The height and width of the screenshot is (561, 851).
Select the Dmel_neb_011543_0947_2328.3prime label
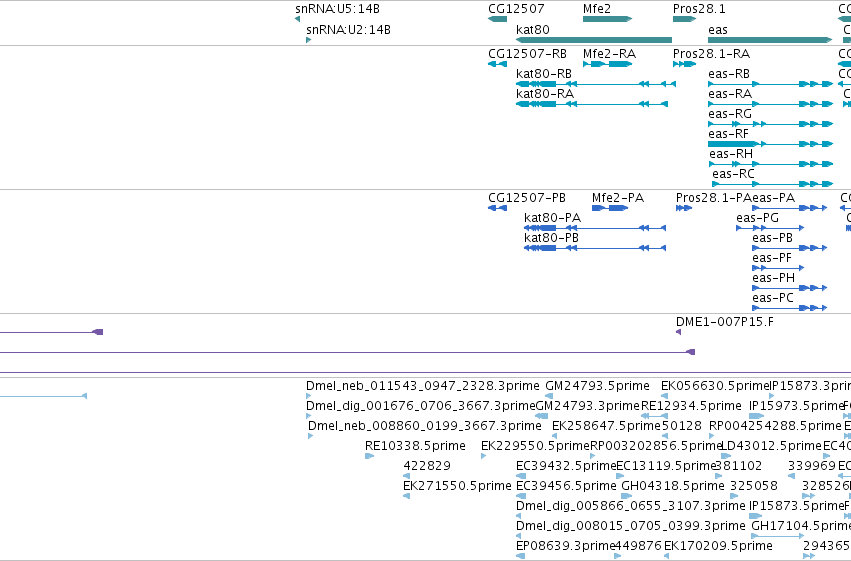[x=423, y=386]
